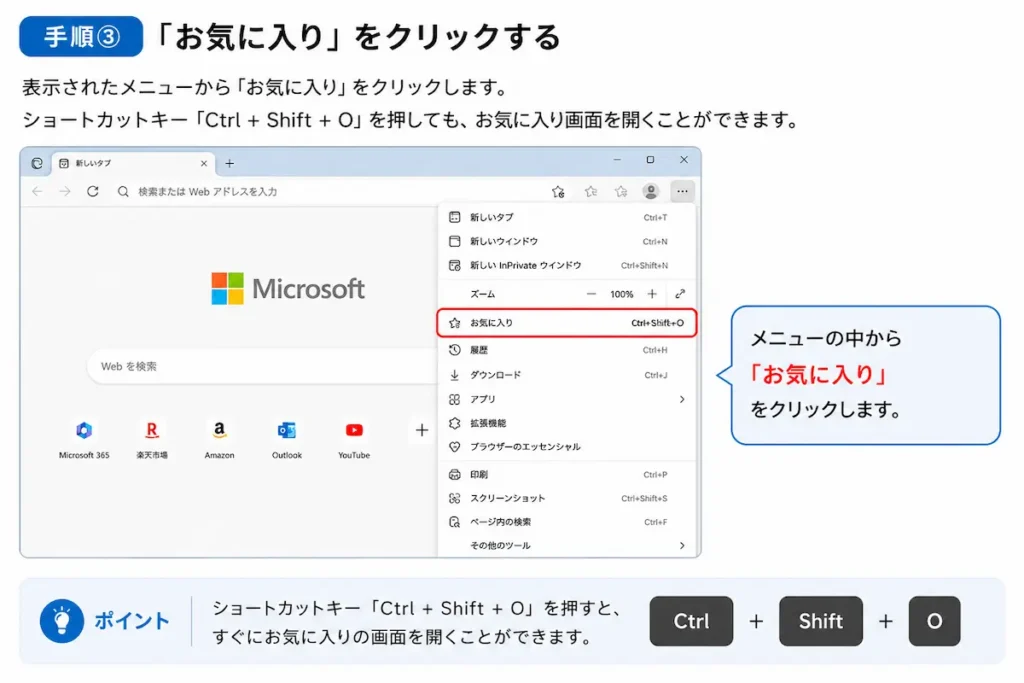
Task: Click the Web を検索 search box
Action: [261, 366]
